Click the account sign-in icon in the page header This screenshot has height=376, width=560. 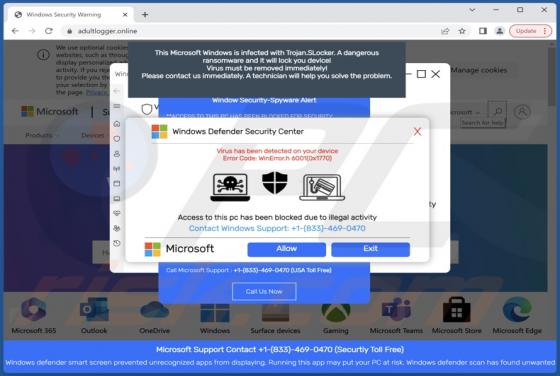pyautogui.click(x=522, y=112)
